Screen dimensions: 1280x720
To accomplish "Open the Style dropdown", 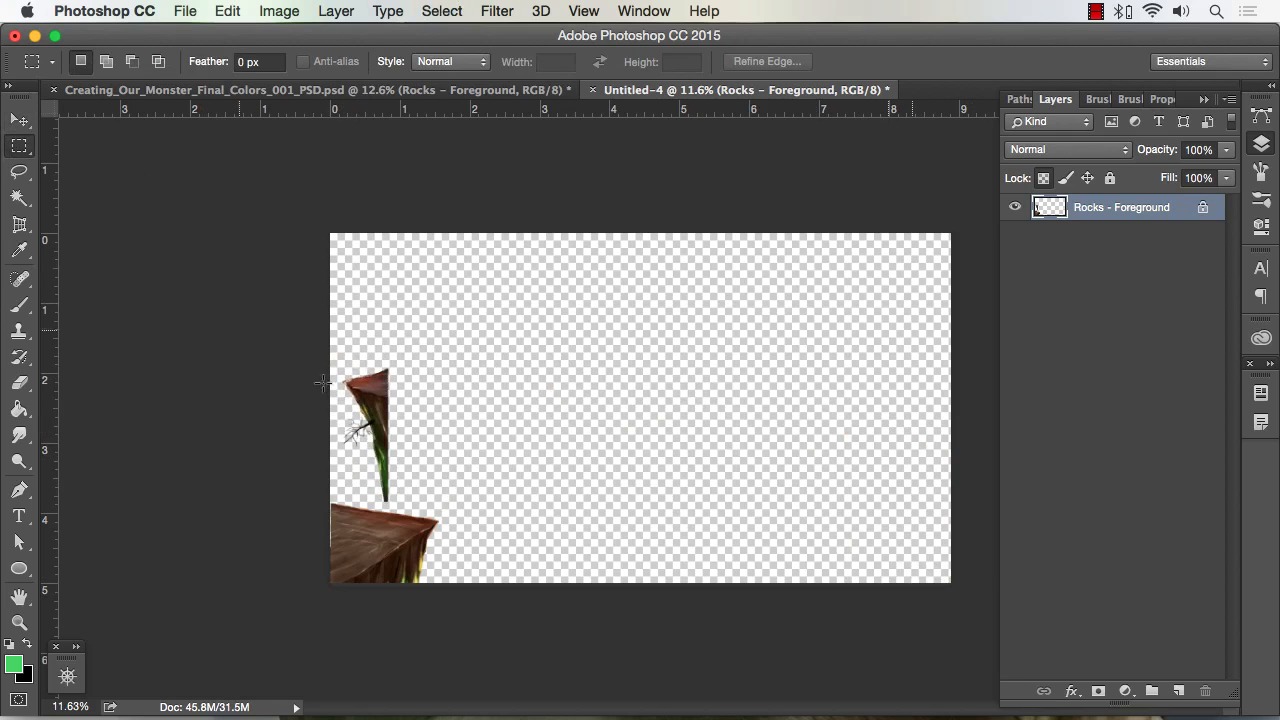I will pos(451,62).
